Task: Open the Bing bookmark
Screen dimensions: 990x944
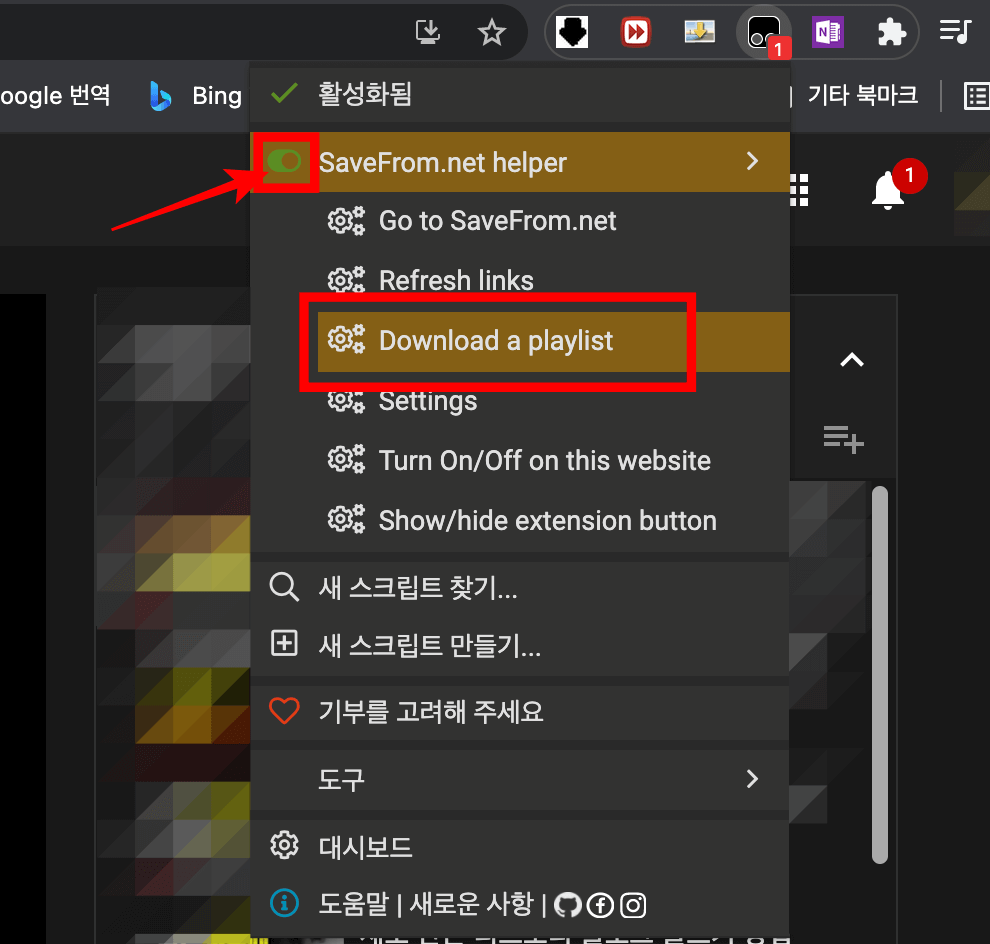Action: (196, 96)
